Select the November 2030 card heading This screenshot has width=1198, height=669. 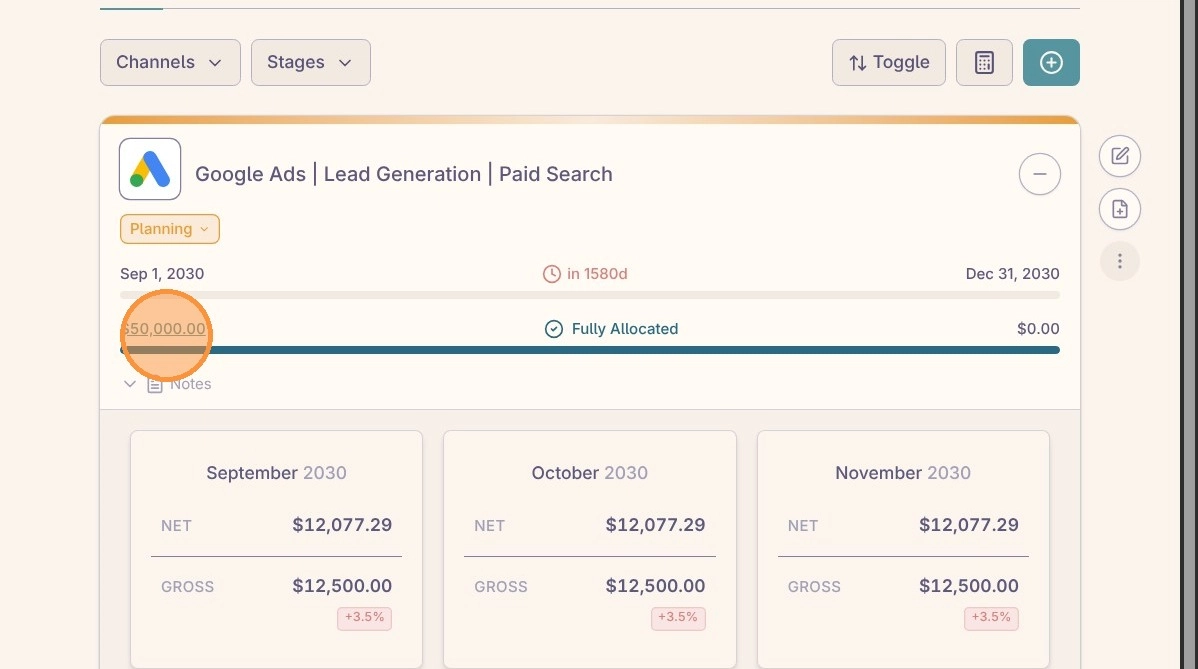coord(903,473)
